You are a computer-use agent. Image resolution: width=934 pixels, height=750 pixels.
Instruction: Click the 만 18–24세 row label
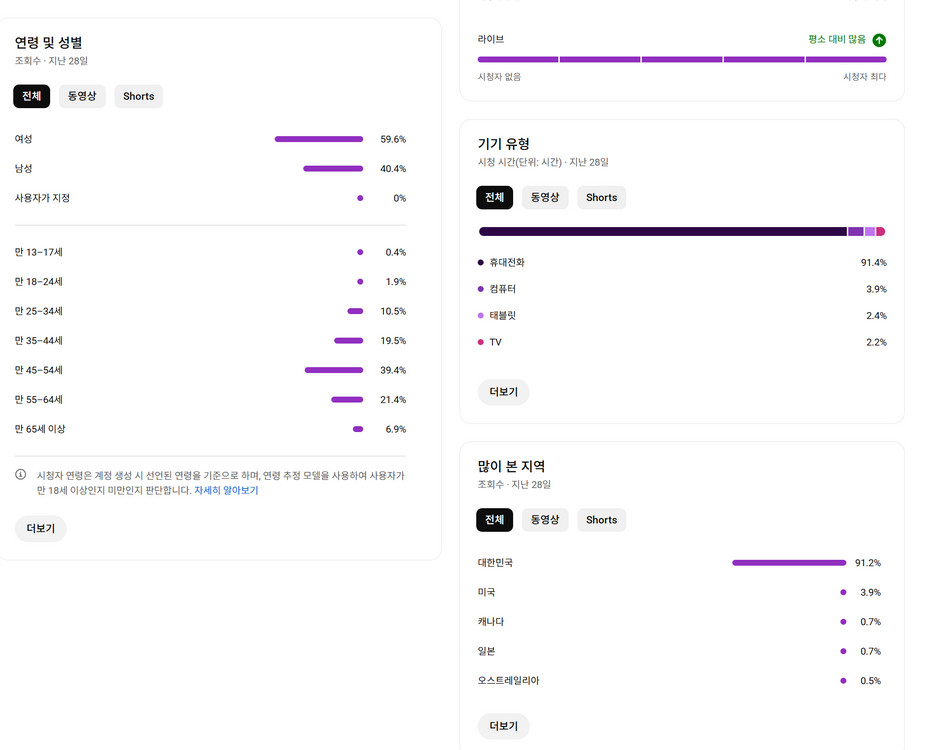[x=39, y=281]
